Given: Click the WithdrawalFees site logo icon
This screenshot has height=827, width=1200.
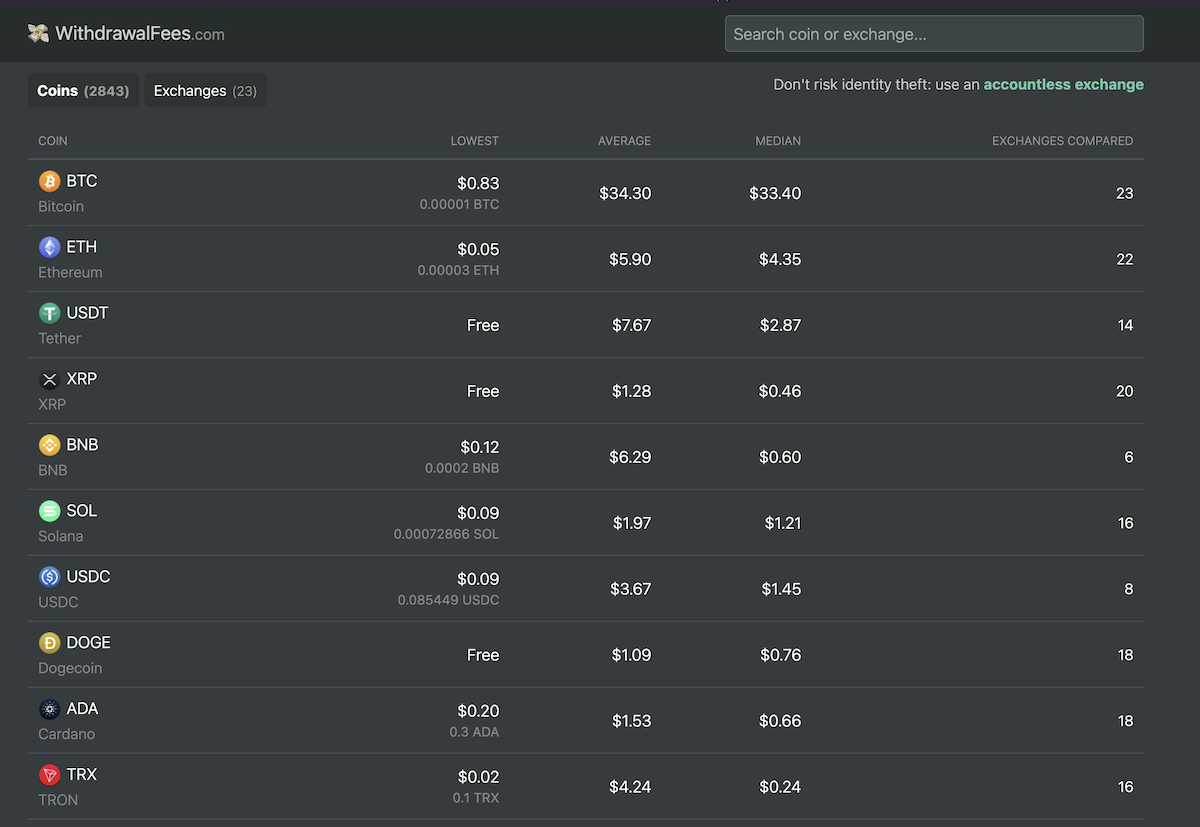Looking at the screenshot, I should point(38,34).
